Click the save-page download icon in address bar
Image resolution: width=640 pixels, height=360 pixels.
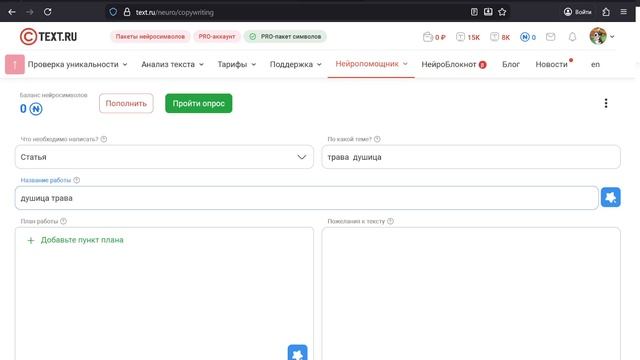(488, 12)
